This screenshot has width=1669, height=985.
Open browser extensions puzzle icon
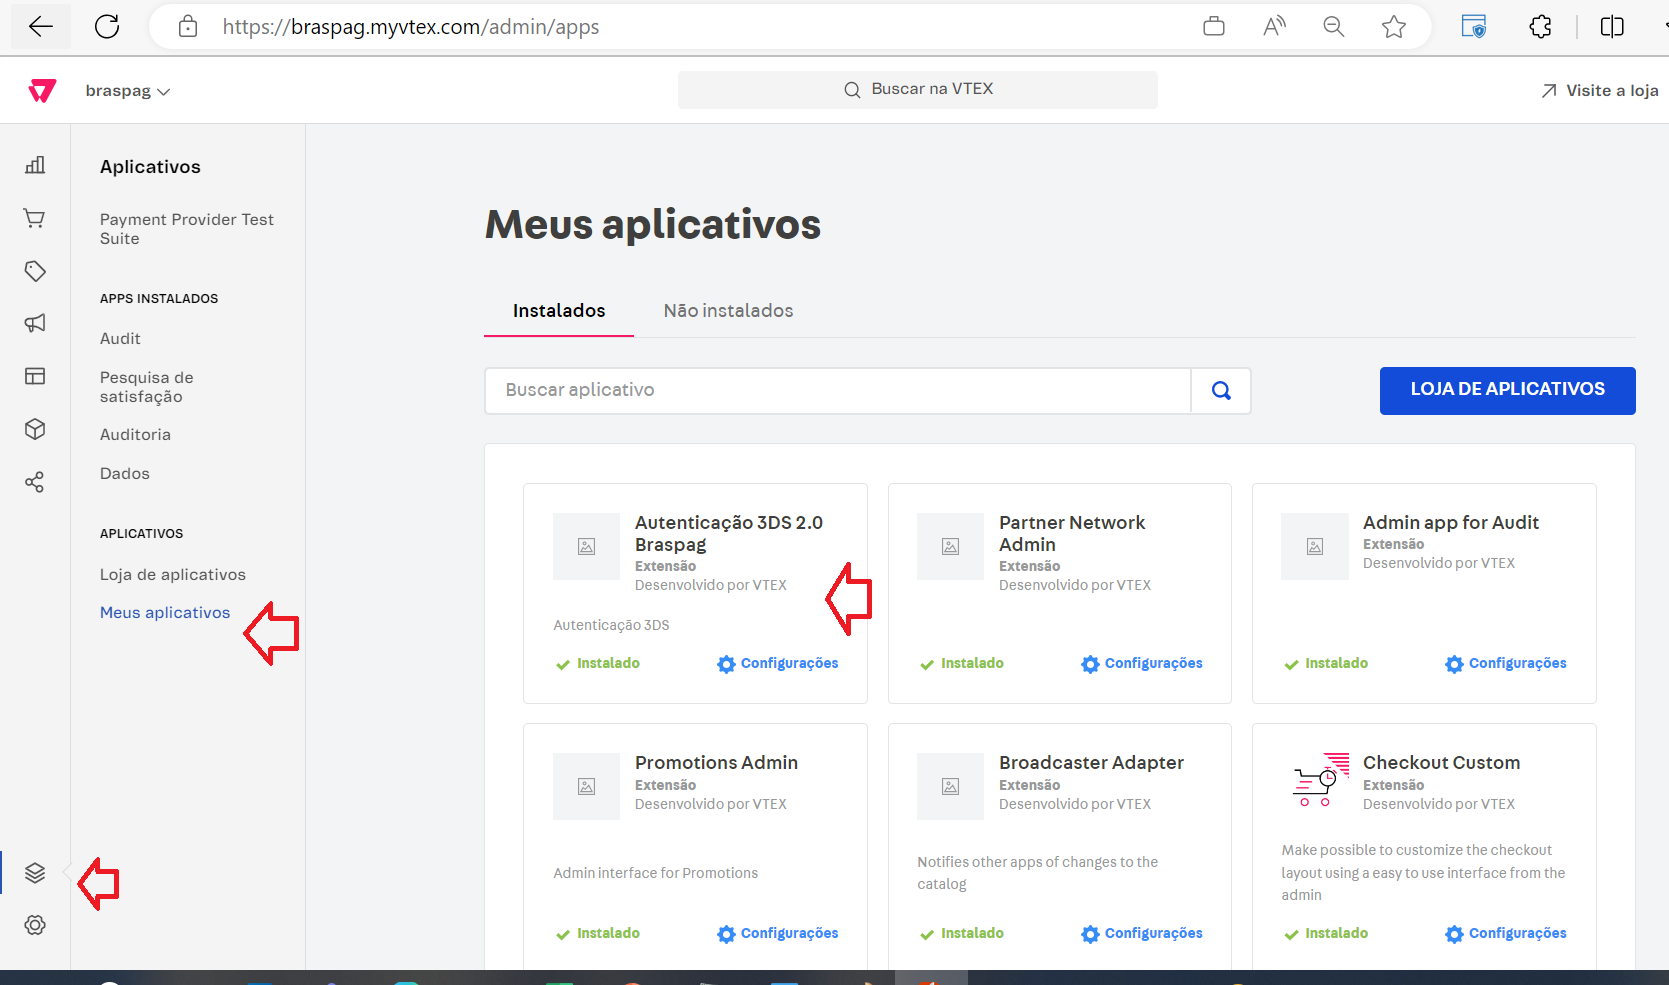1541,27
